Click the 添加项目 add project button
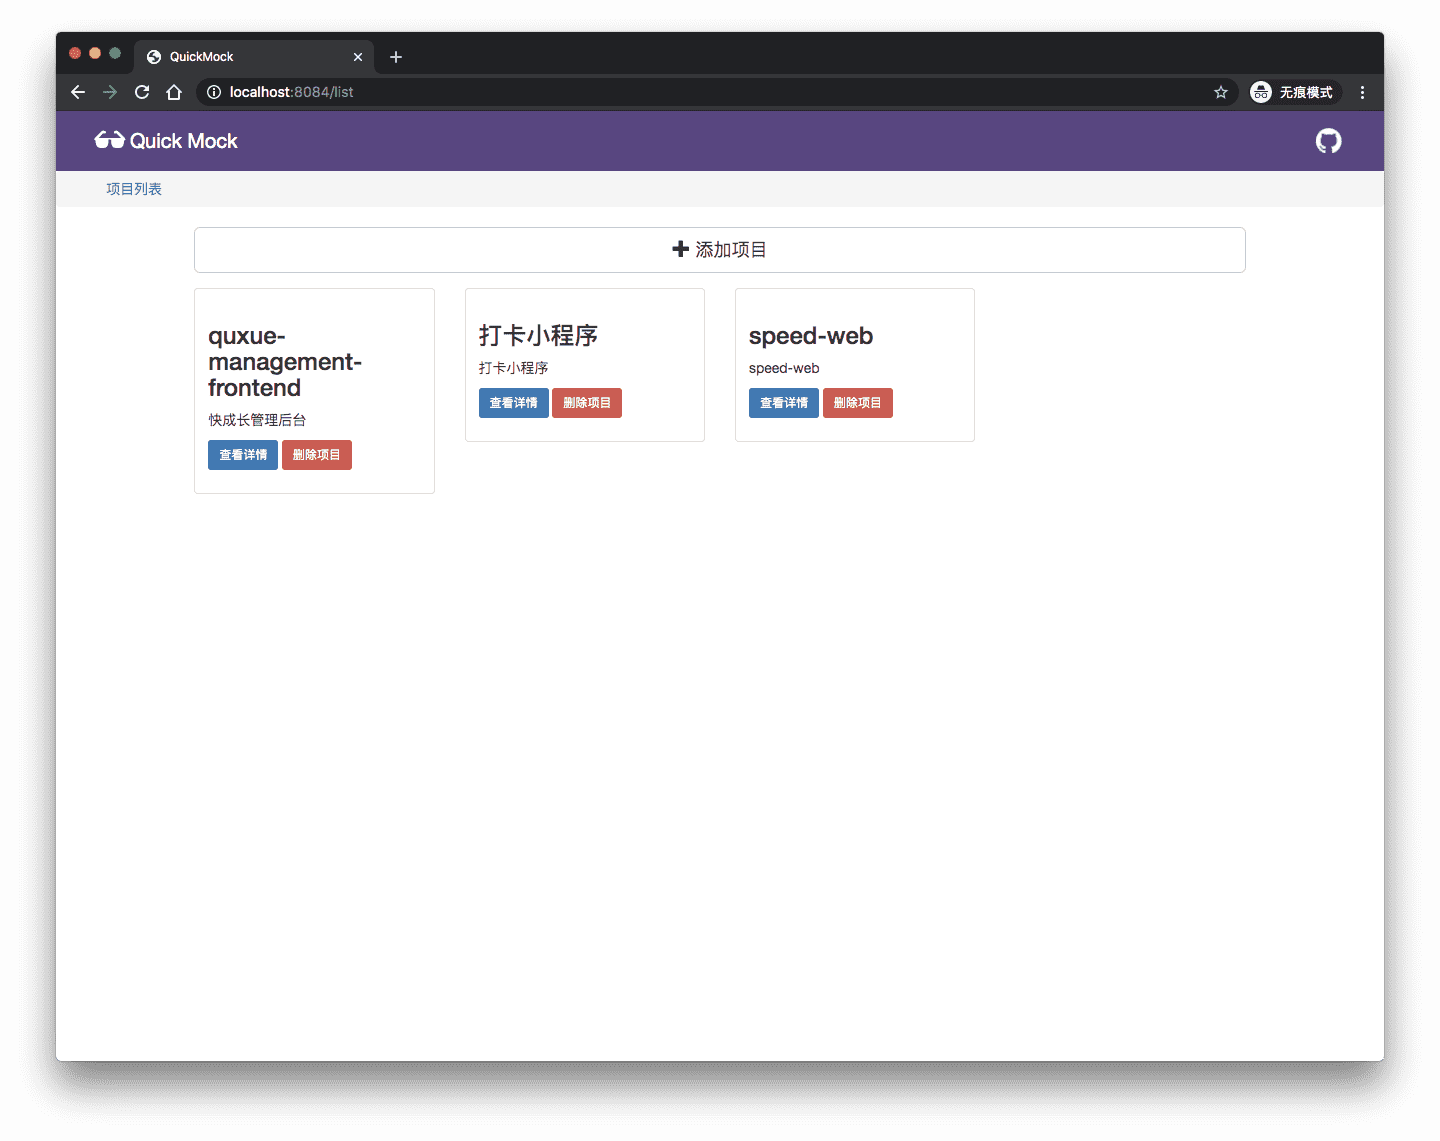1440x1141 pixels. [x=720, y=250]
